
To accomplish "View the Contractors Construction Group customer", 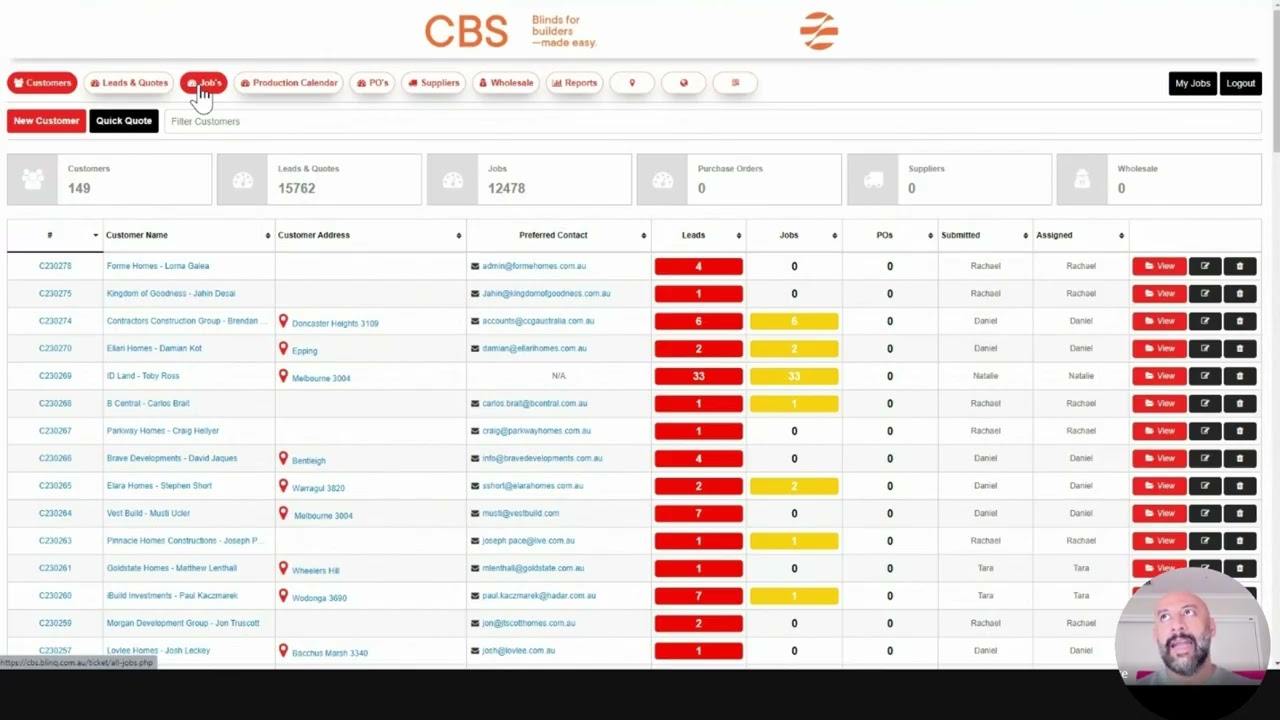I will [1159, 321].
